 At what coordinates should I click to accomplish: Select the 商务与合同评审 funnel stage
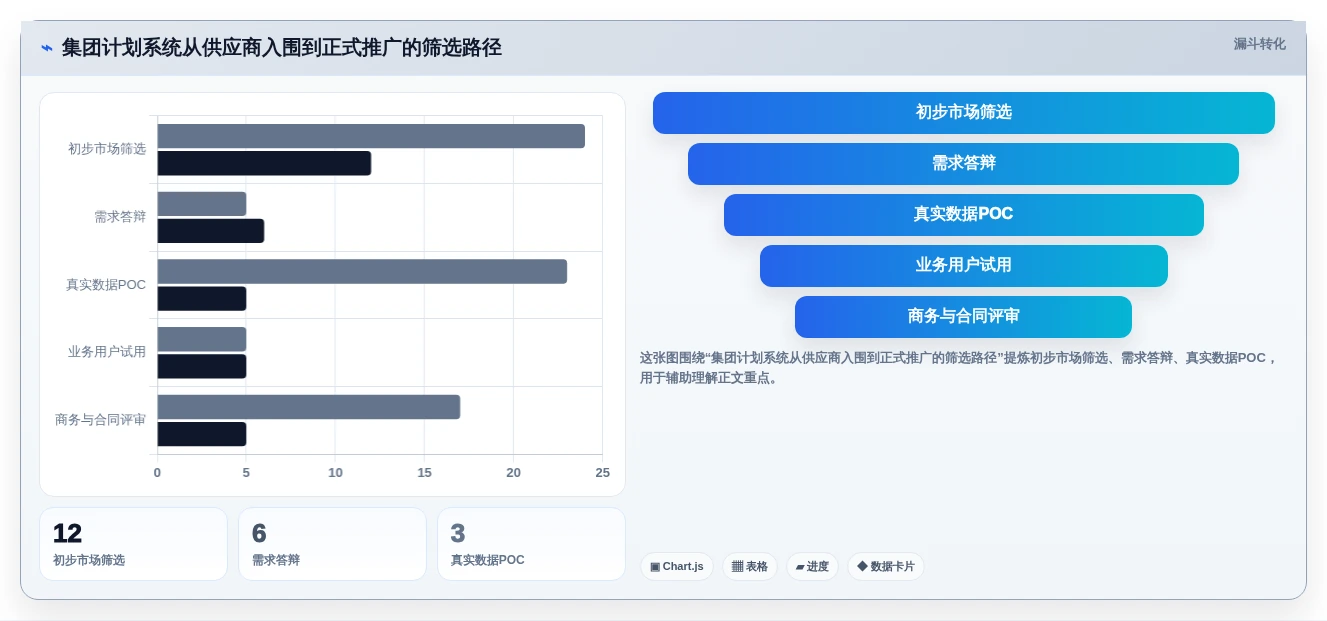tap(964, 317)
